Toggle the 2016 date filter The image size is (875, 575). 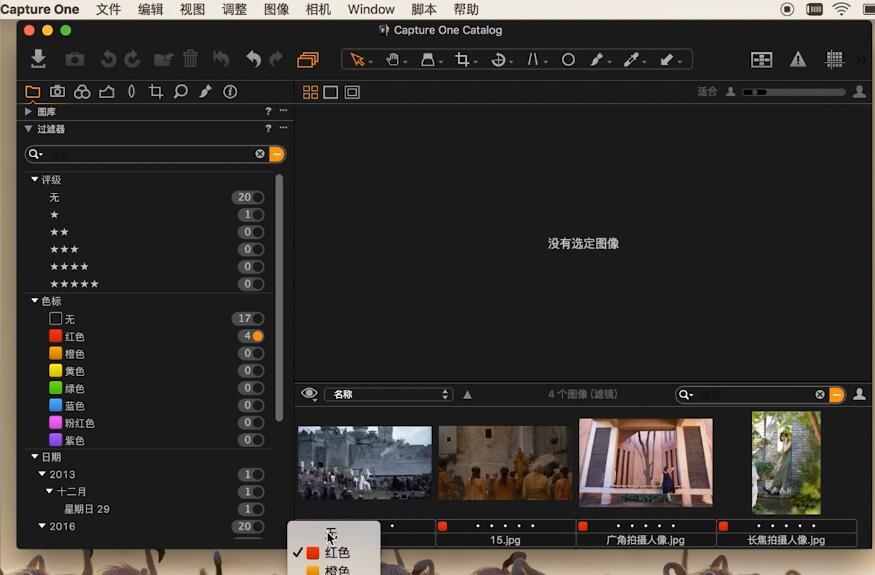[257, 526]
